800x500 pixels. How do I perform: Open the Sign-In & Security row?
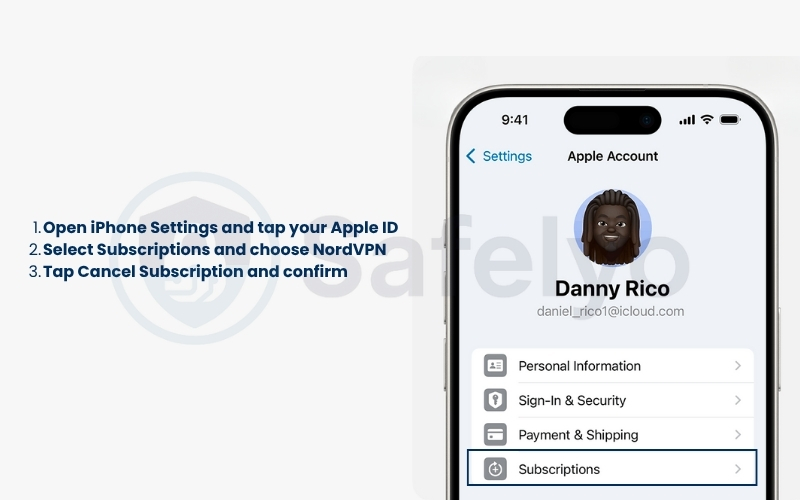612,400
